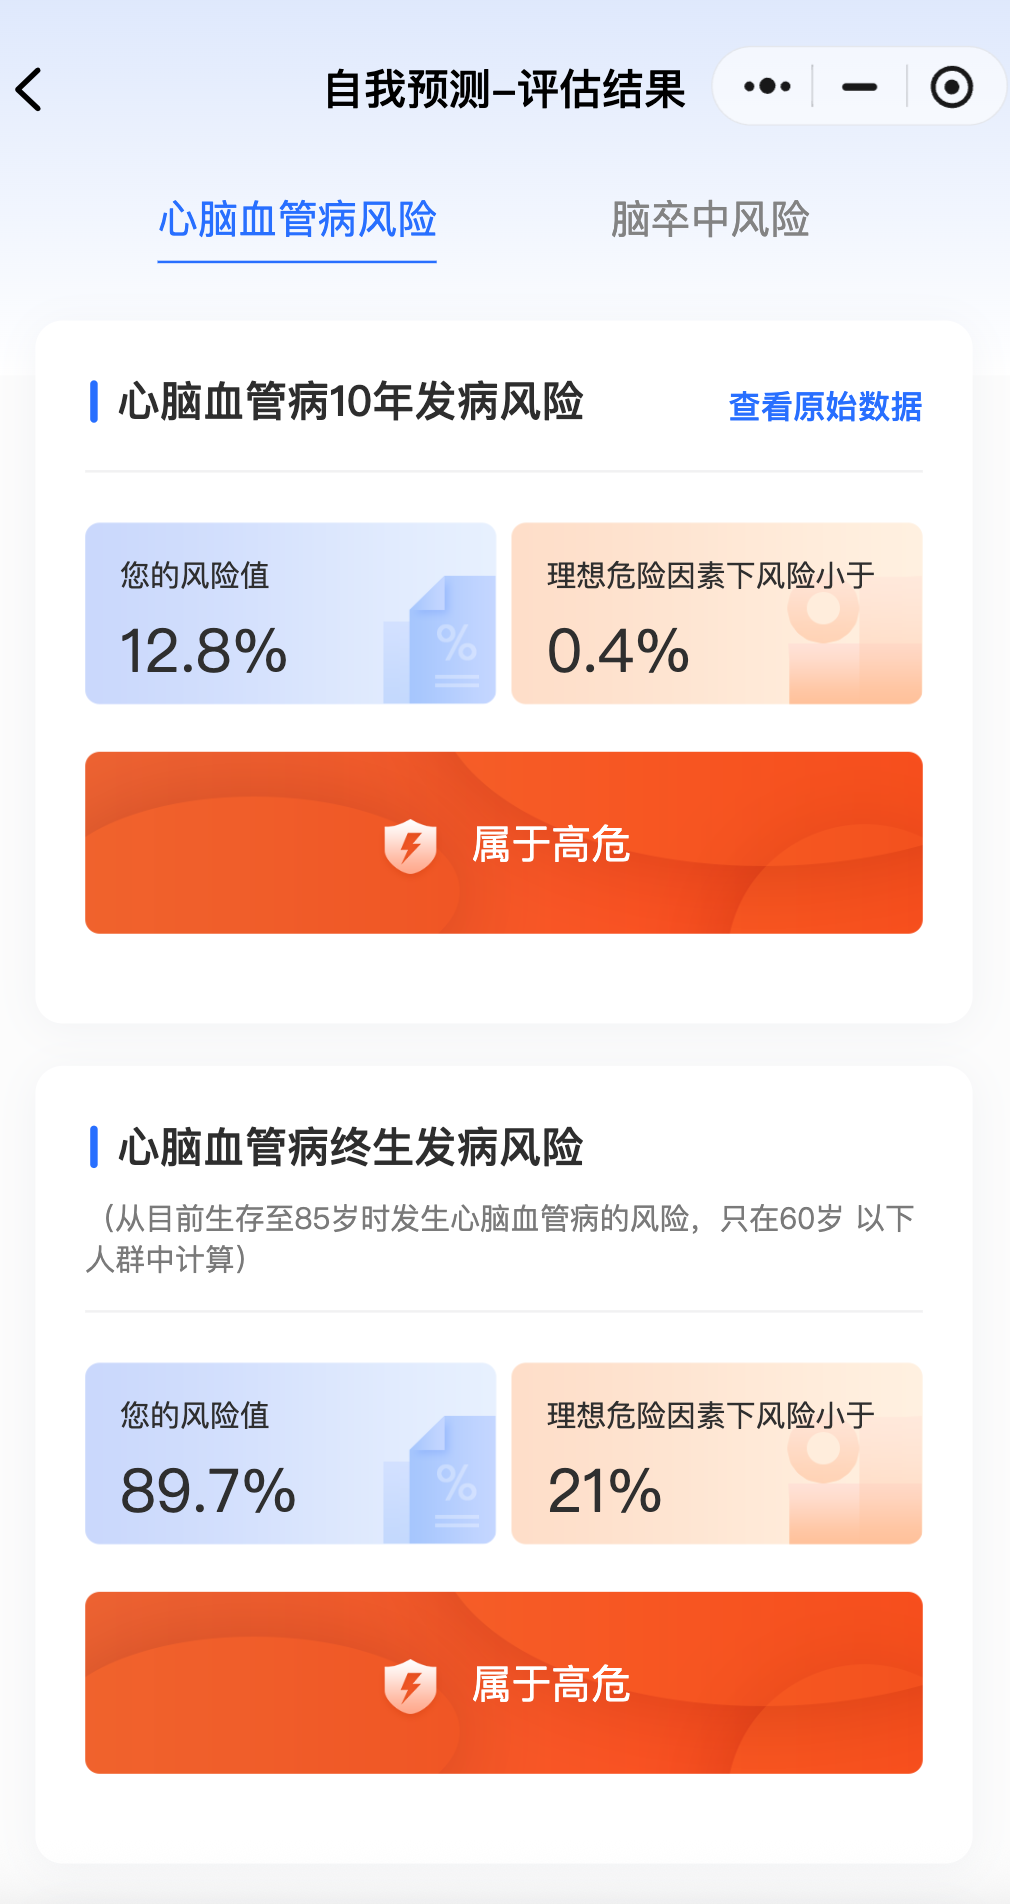Close mini program via circle target icon
The height and width of the screenshot is (1904, 1010).
tap(951, 87)
